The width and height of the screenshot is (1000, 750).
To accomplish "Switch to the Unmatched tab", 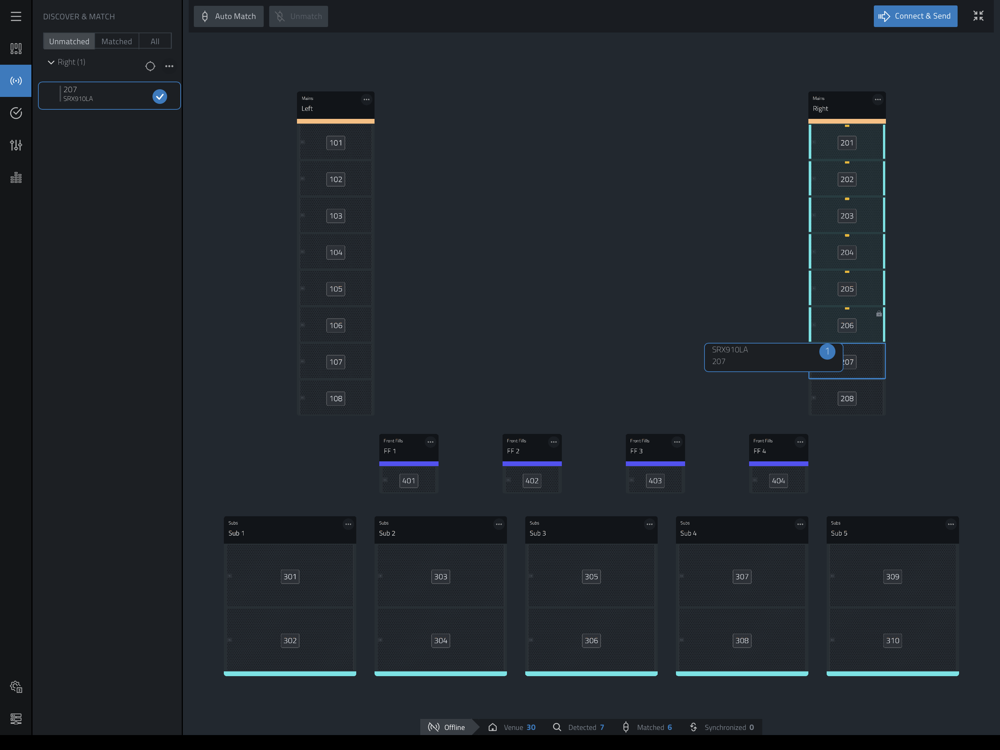I will [69, 41].
